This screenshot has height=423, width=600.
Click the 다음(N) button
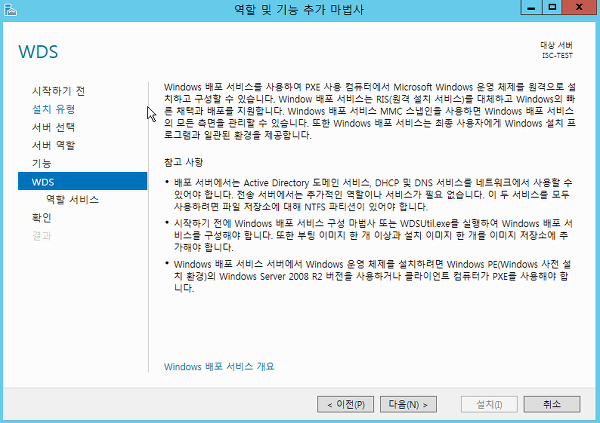[x=408, y=404]
